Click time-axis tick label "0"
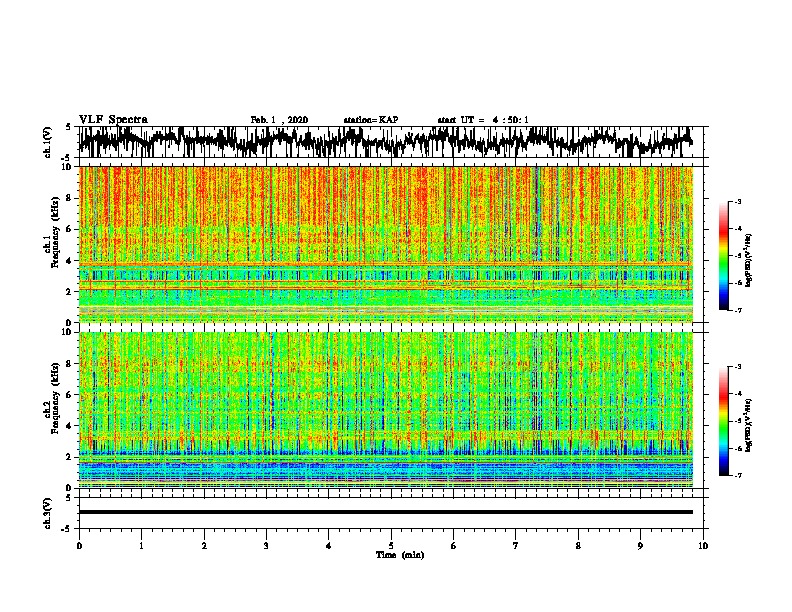 (79, 546)
